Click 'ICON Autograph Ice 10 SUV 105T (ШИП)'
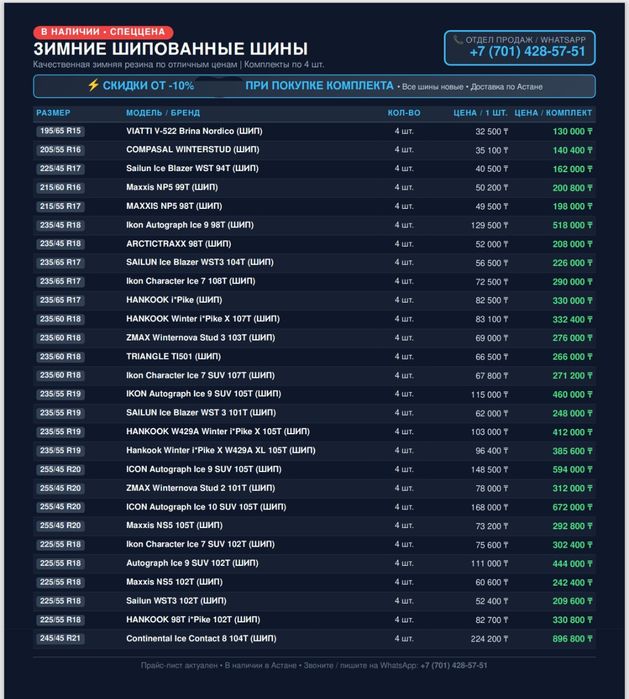Screen dimensions: 629x699 [206, 507]
